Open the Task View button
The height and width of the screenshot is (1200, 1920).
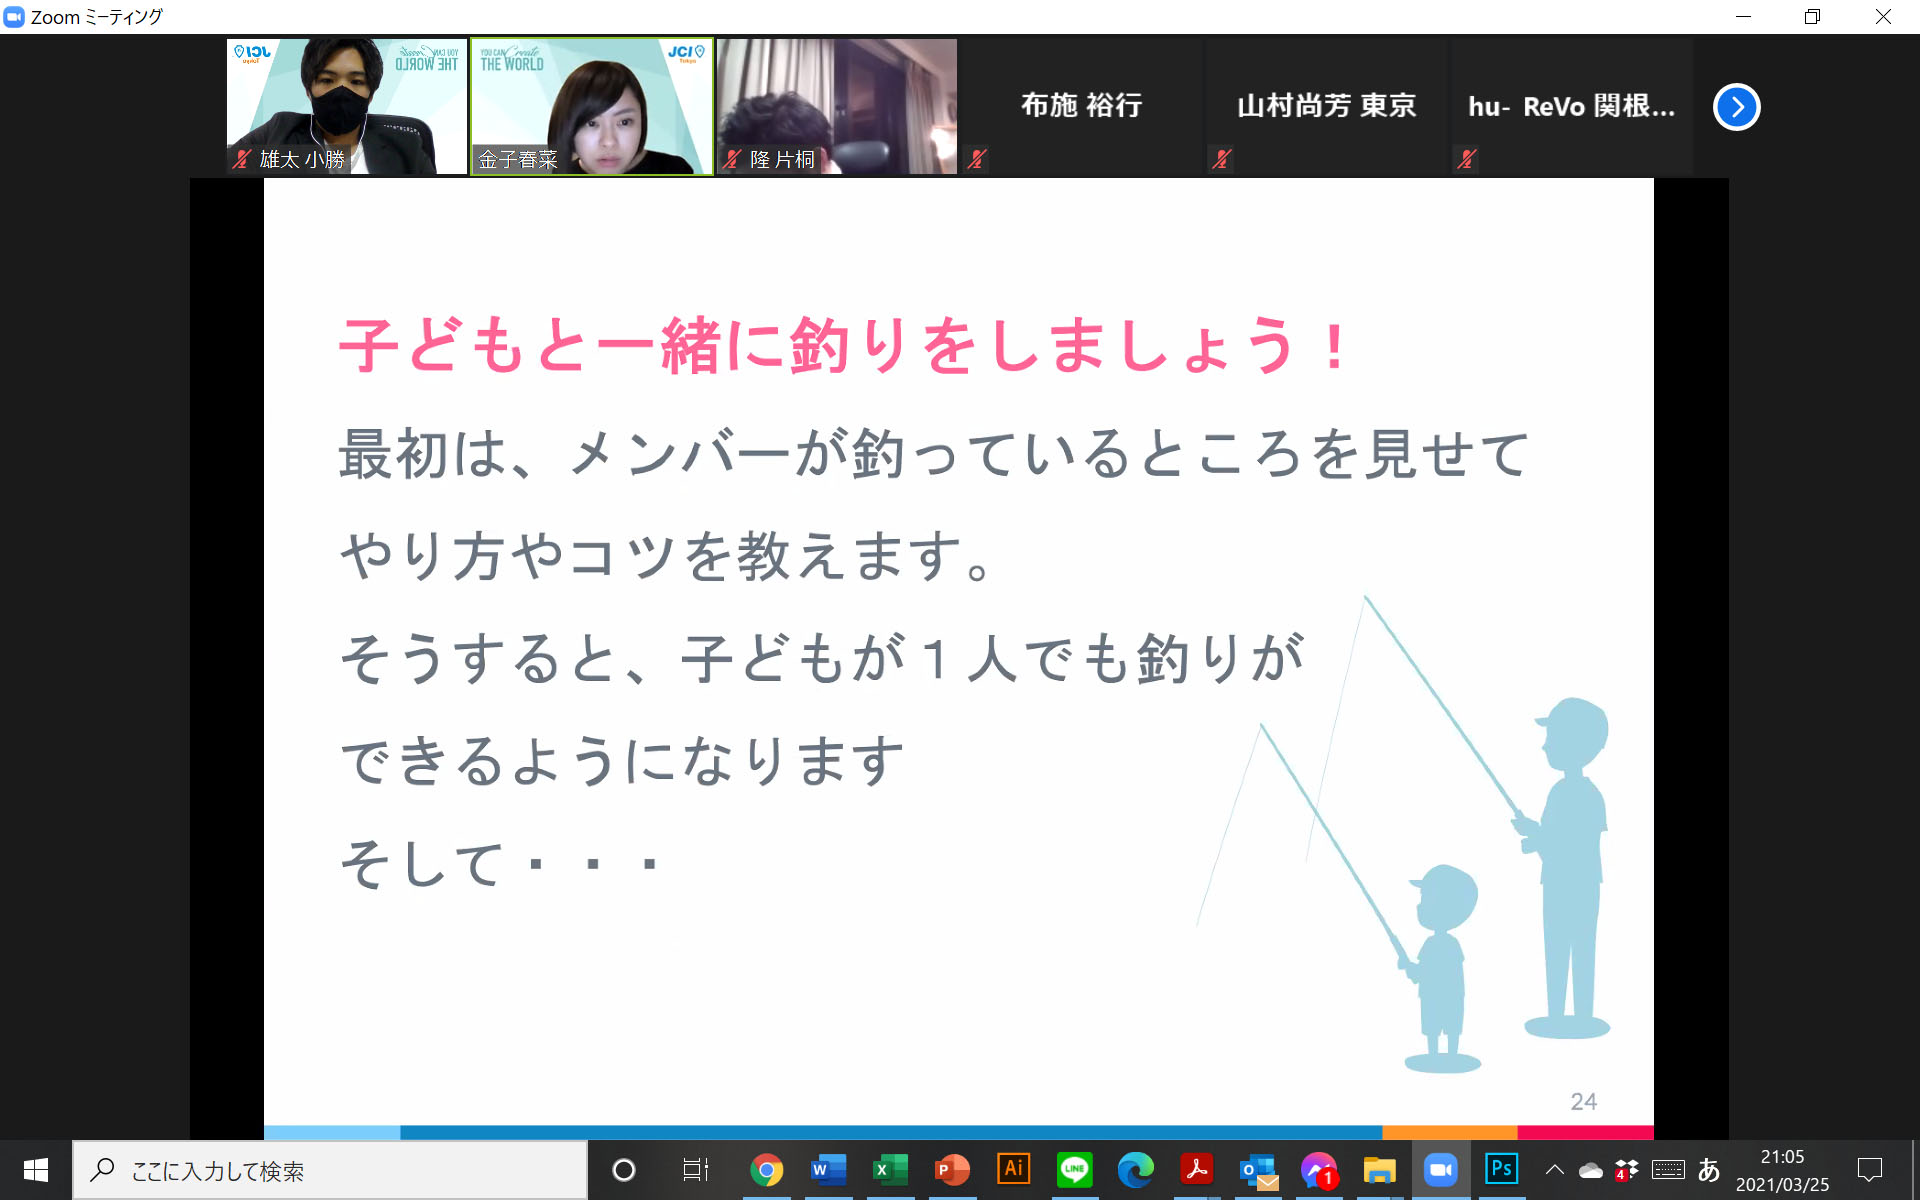694,1169
